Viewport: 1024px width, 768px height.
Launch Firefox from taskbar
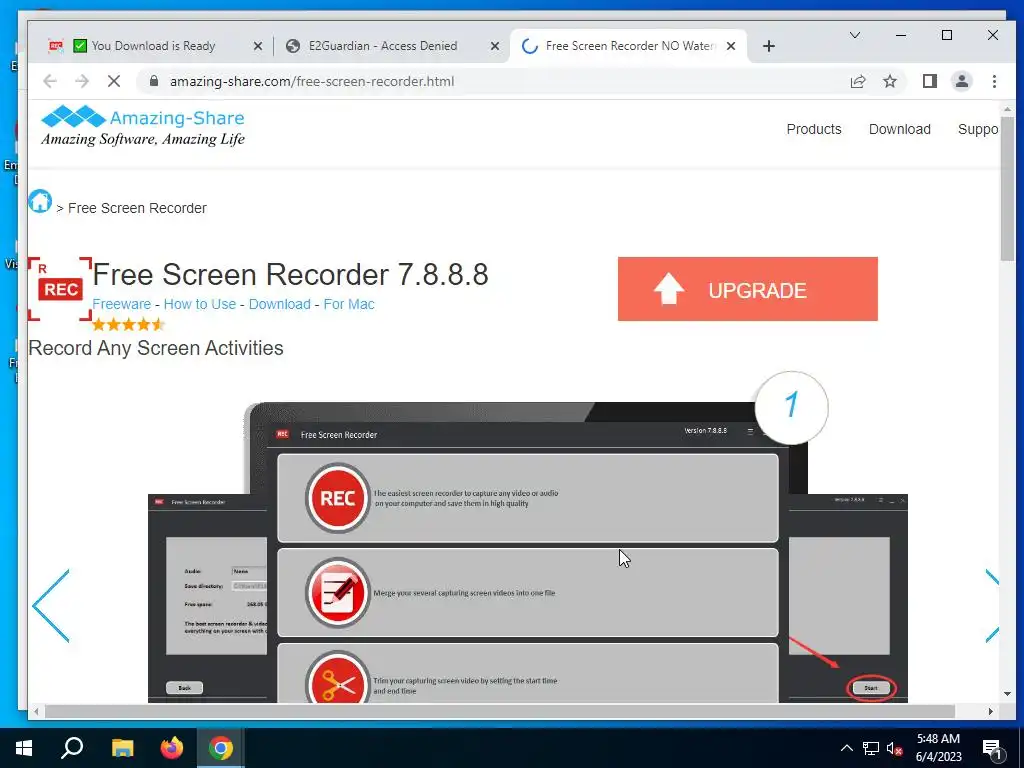172,748
